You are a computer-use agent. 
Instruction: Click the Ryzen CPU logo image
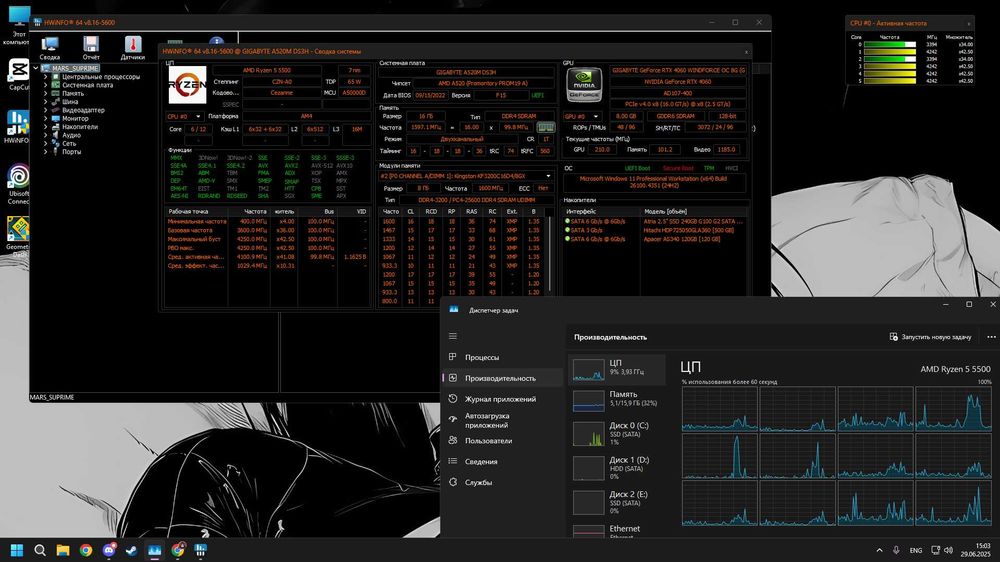point(187,84)
